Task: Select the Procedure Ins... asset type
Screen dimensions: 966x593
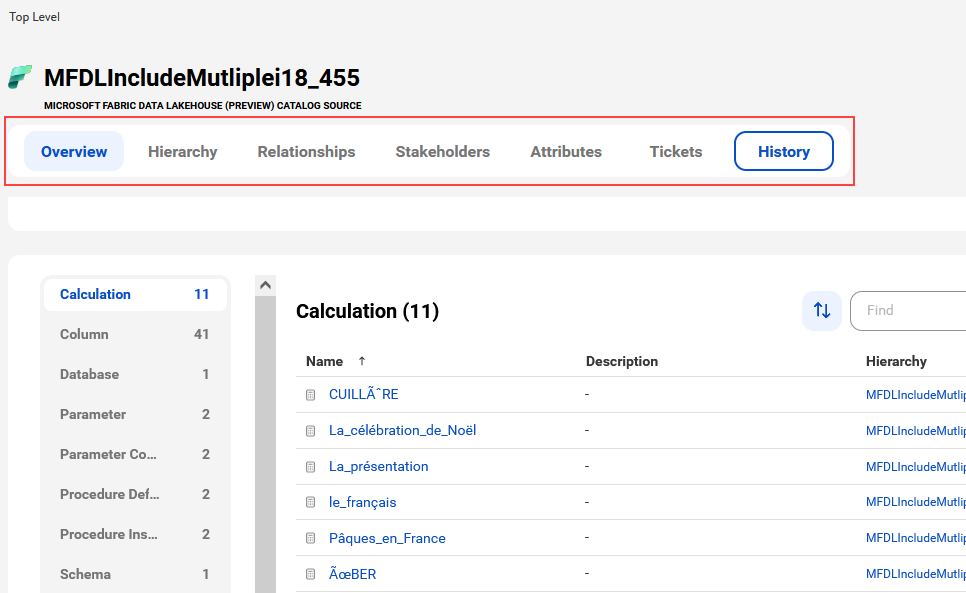Action: coord(135,535)
